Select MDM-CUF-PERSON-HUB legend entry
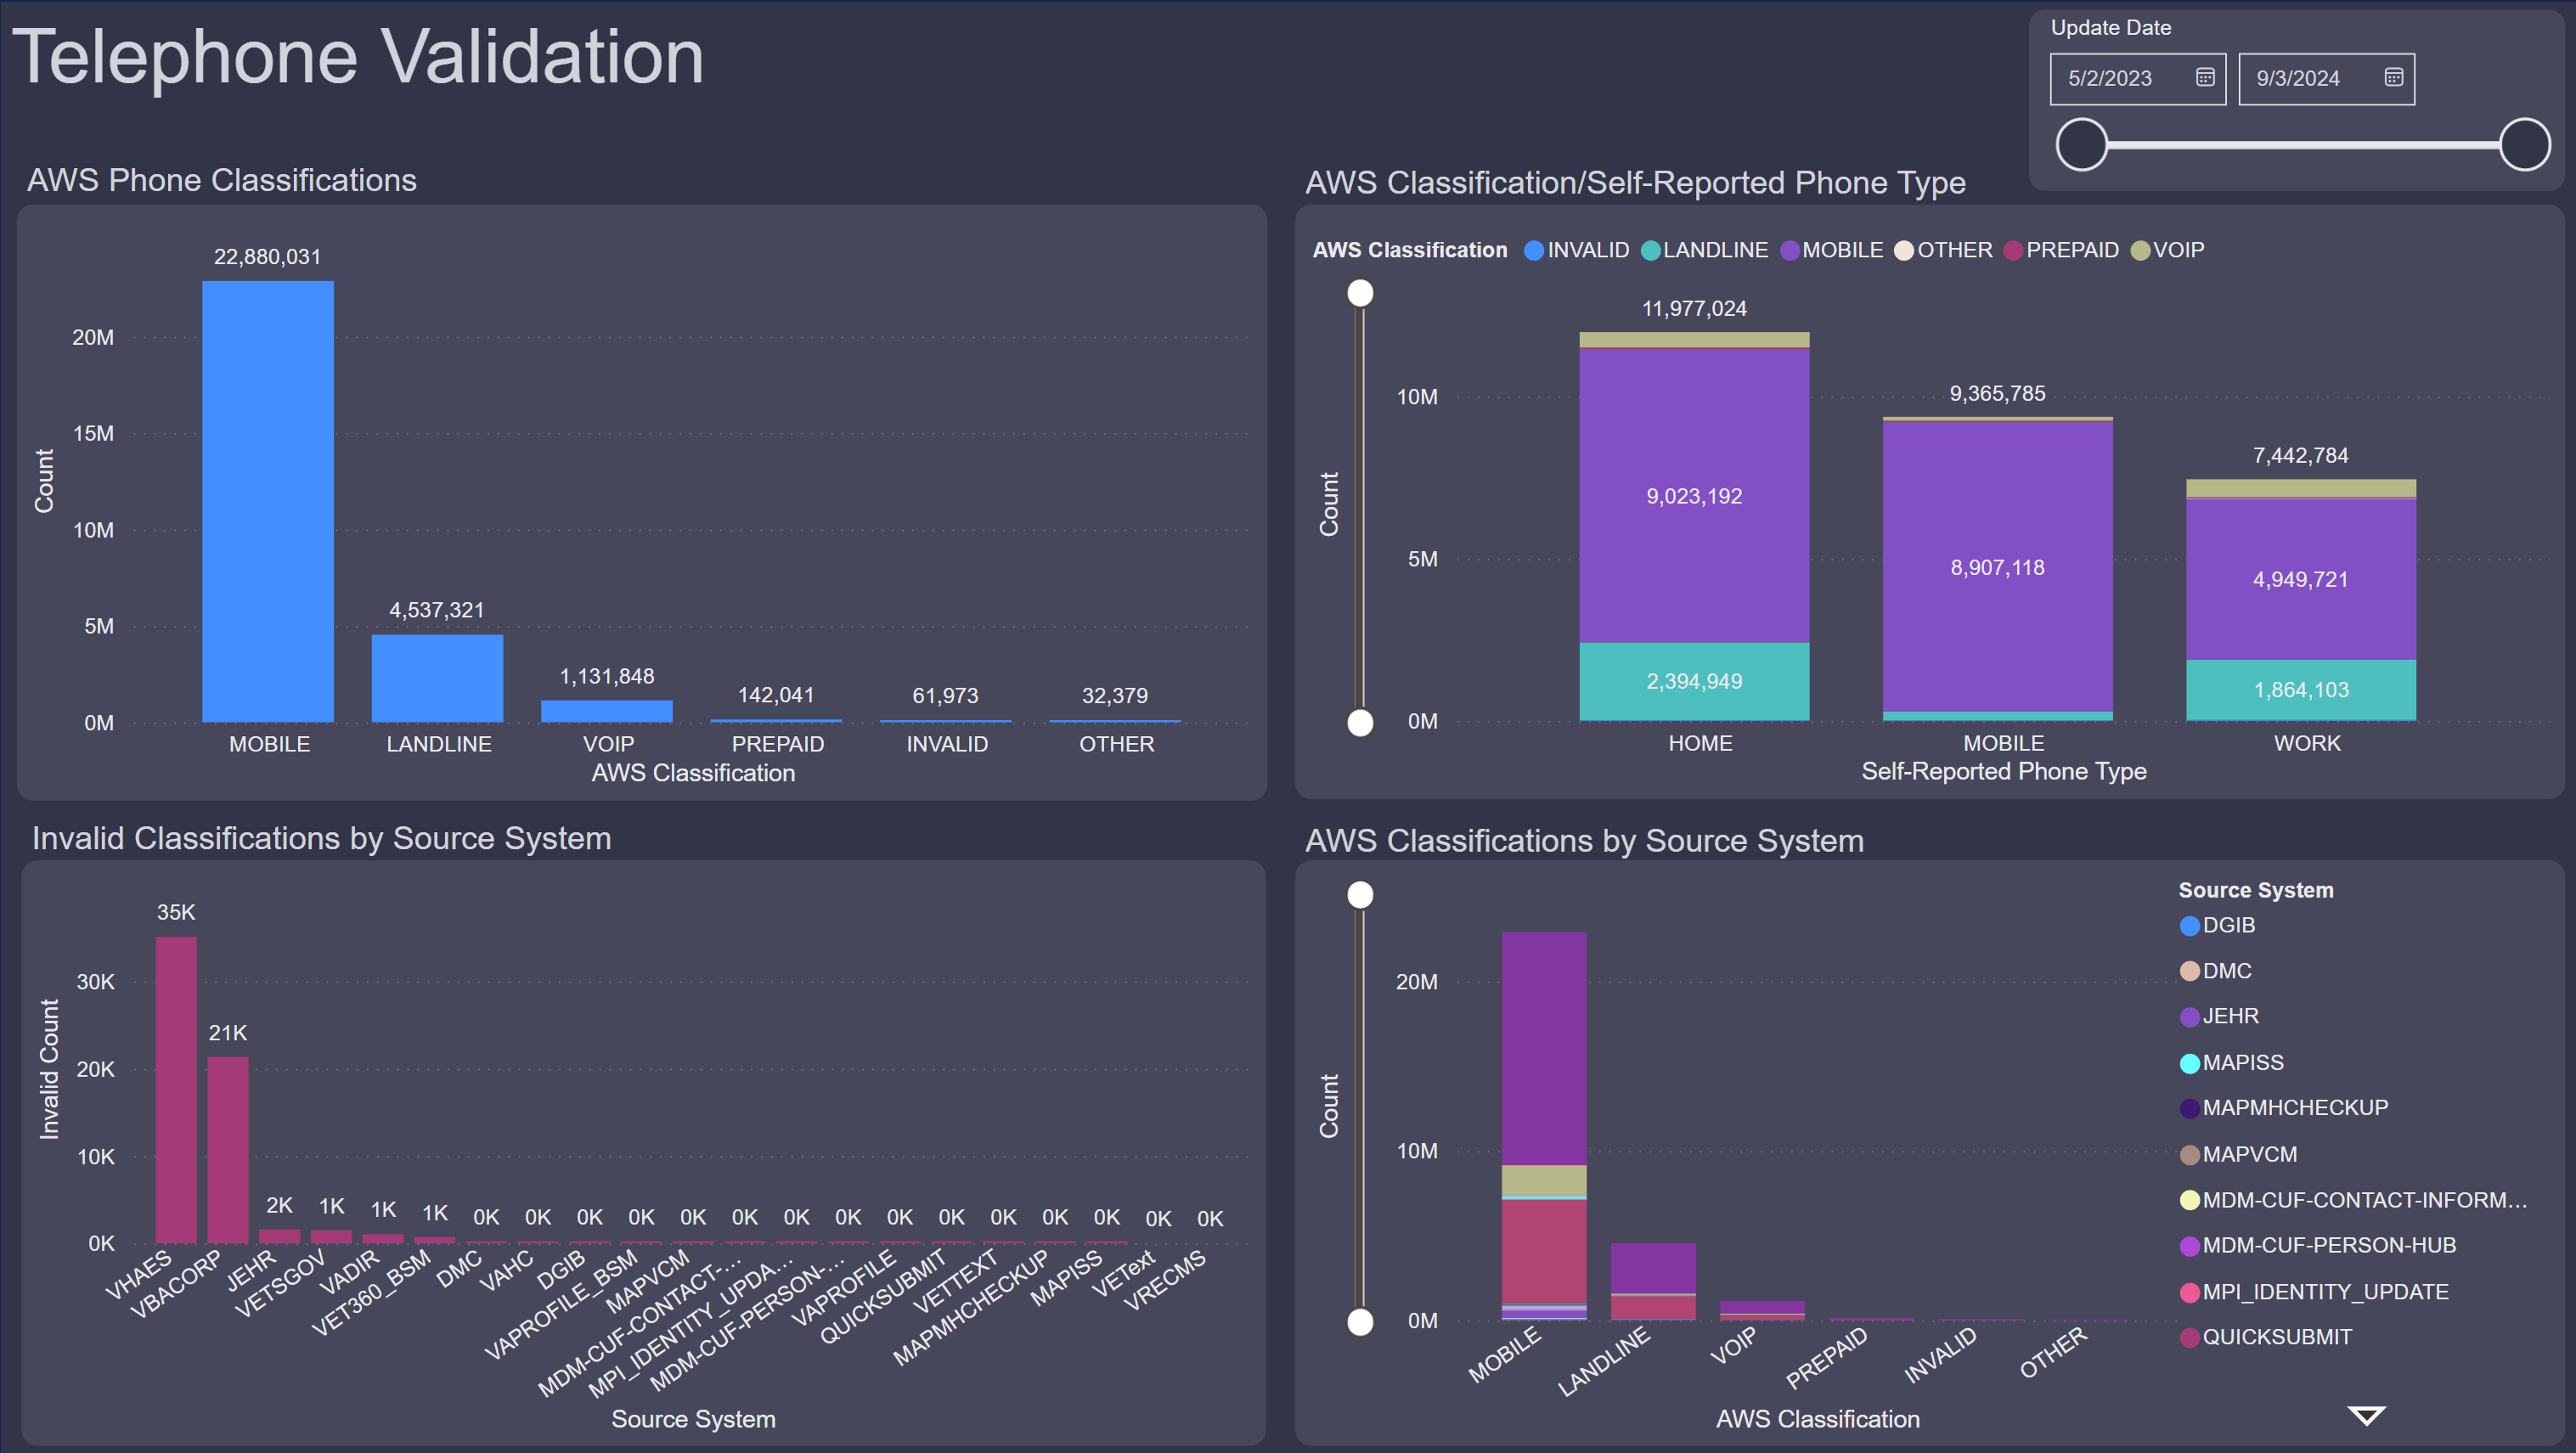The width and height of the screenshot is (2576, 1453). pos(2317,1245)
